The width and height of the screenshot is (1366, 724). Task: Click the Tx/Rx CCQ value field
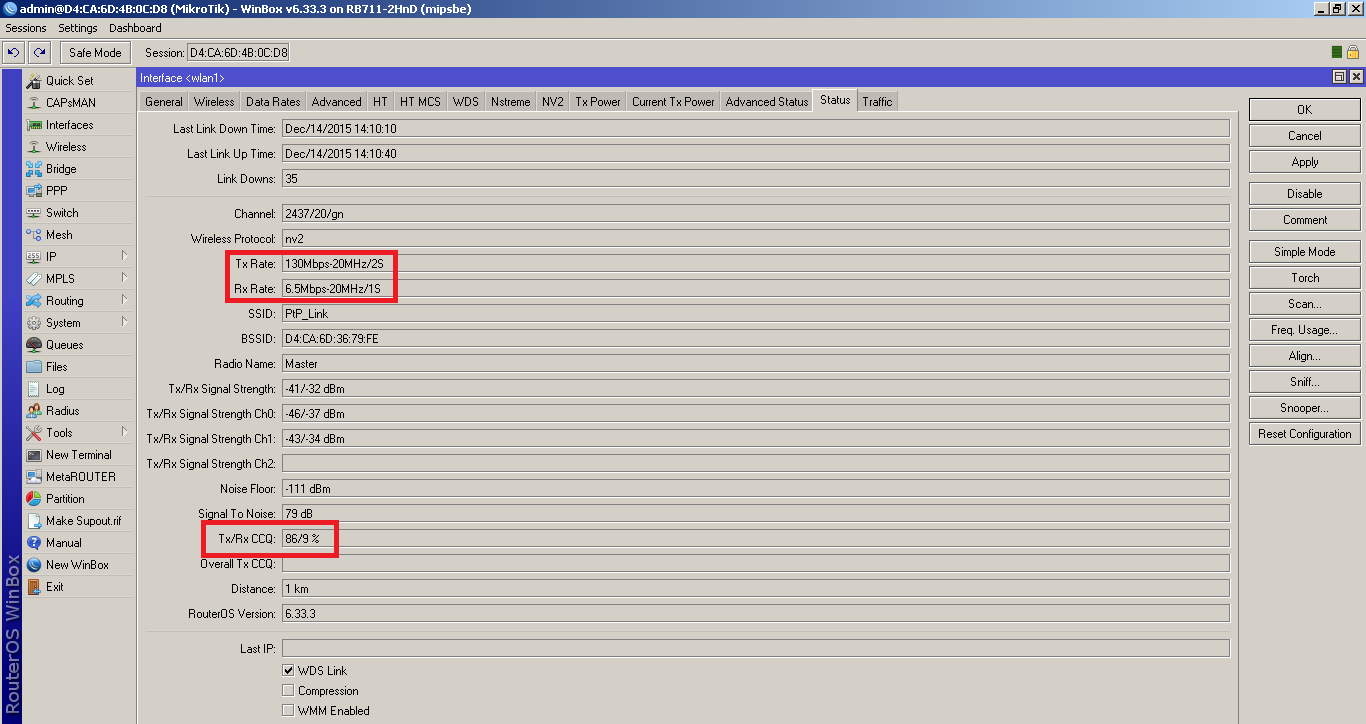(755, 539)
